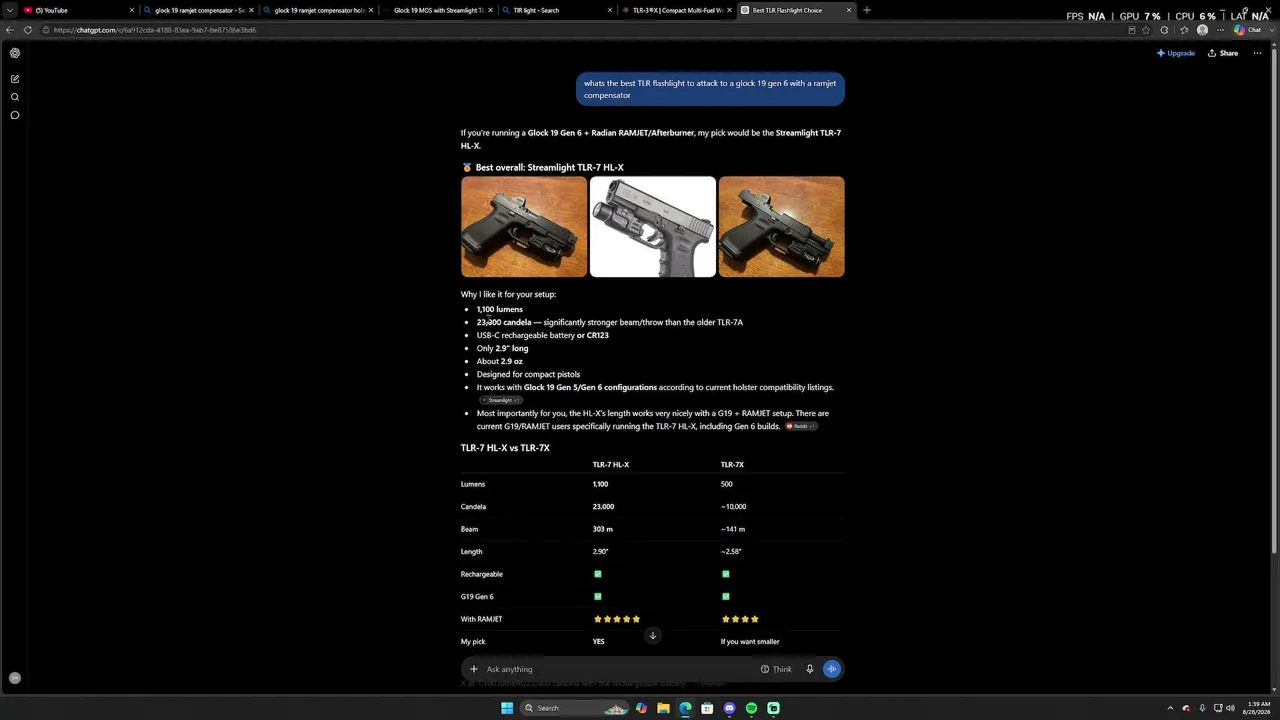Open search chats magnifier in the sidebar

(x=15, y=97)
